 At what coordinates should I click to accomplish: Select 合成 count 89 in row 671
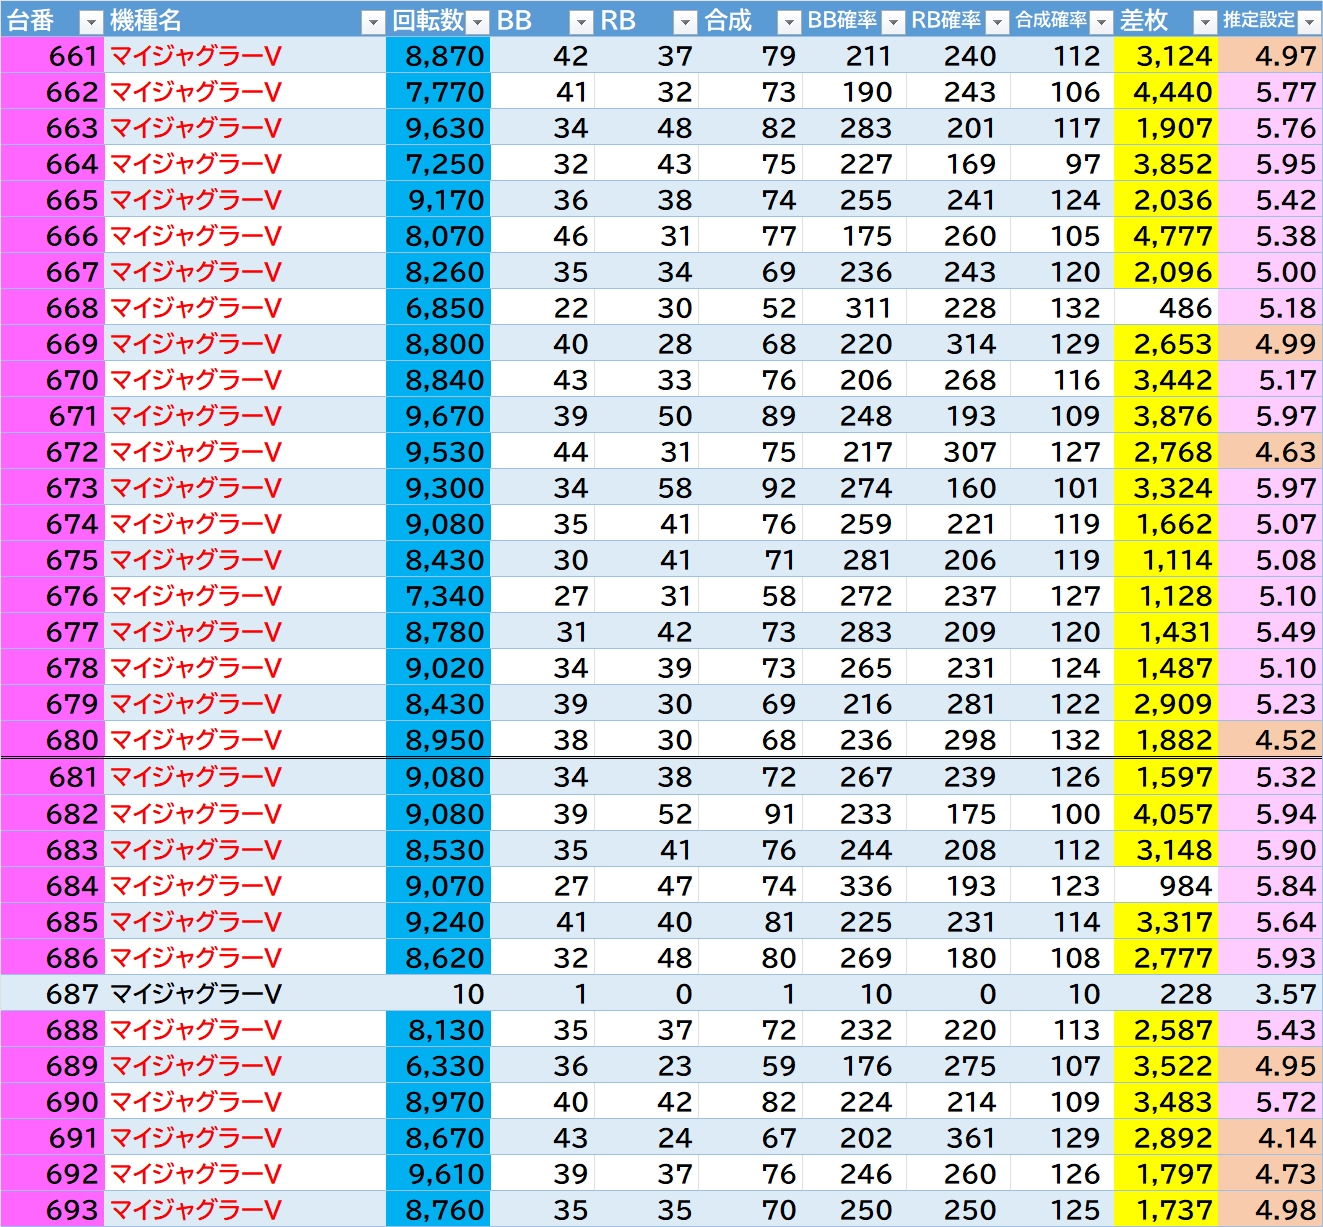pos(750,416)
